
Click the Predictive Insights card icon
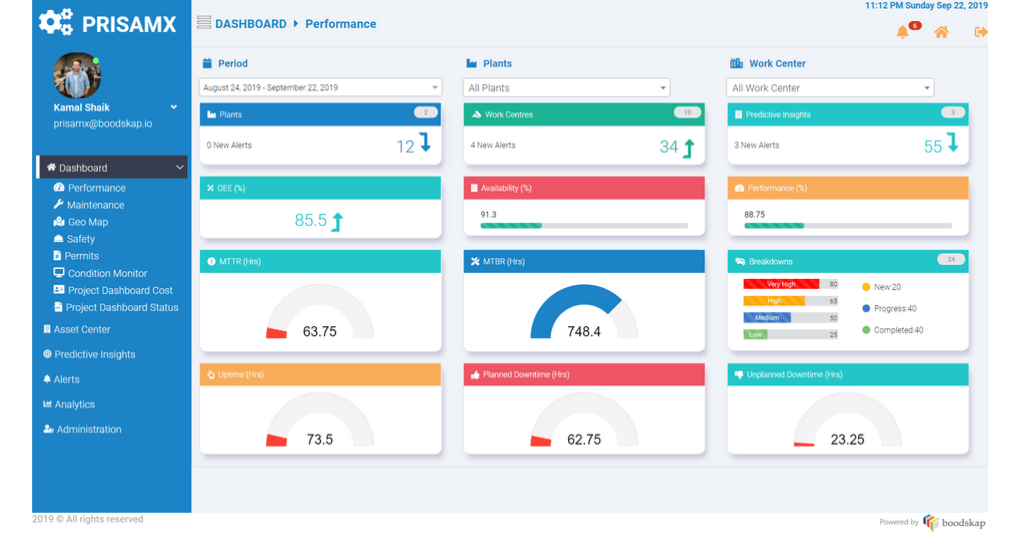tap(738, 115)
